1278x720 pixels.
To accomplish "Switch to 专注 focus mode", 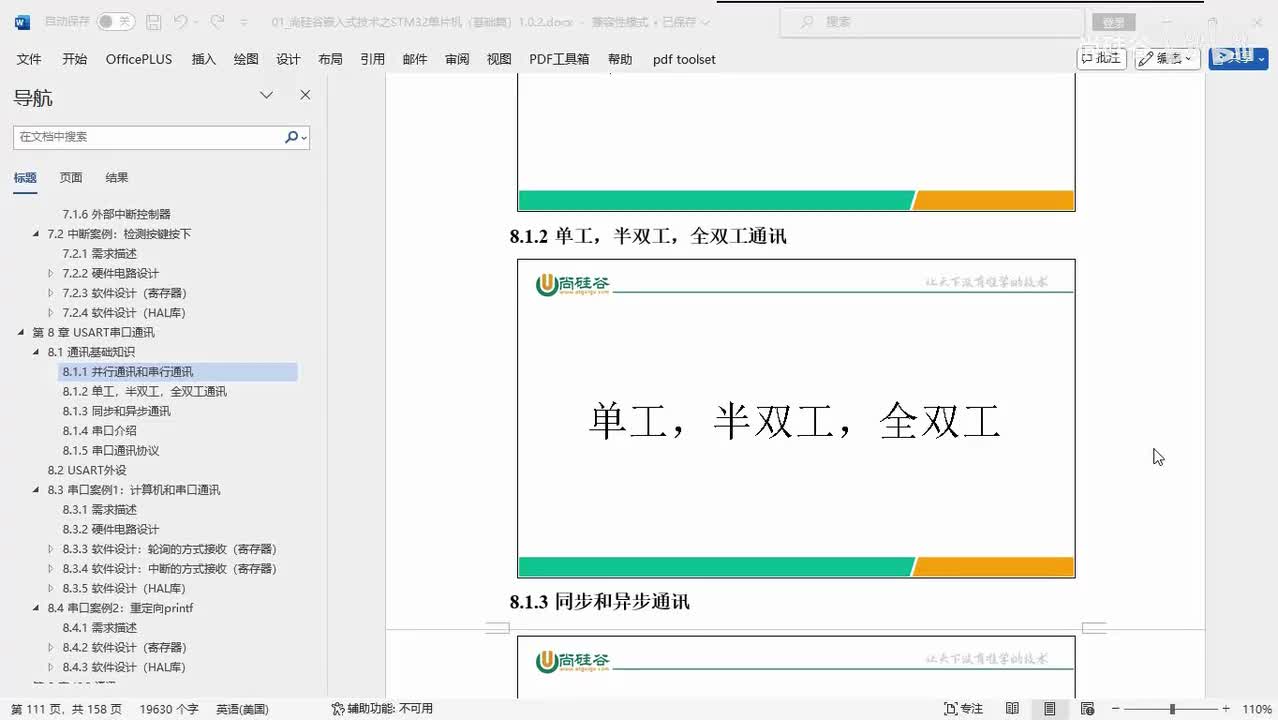I will coord(964,708).
